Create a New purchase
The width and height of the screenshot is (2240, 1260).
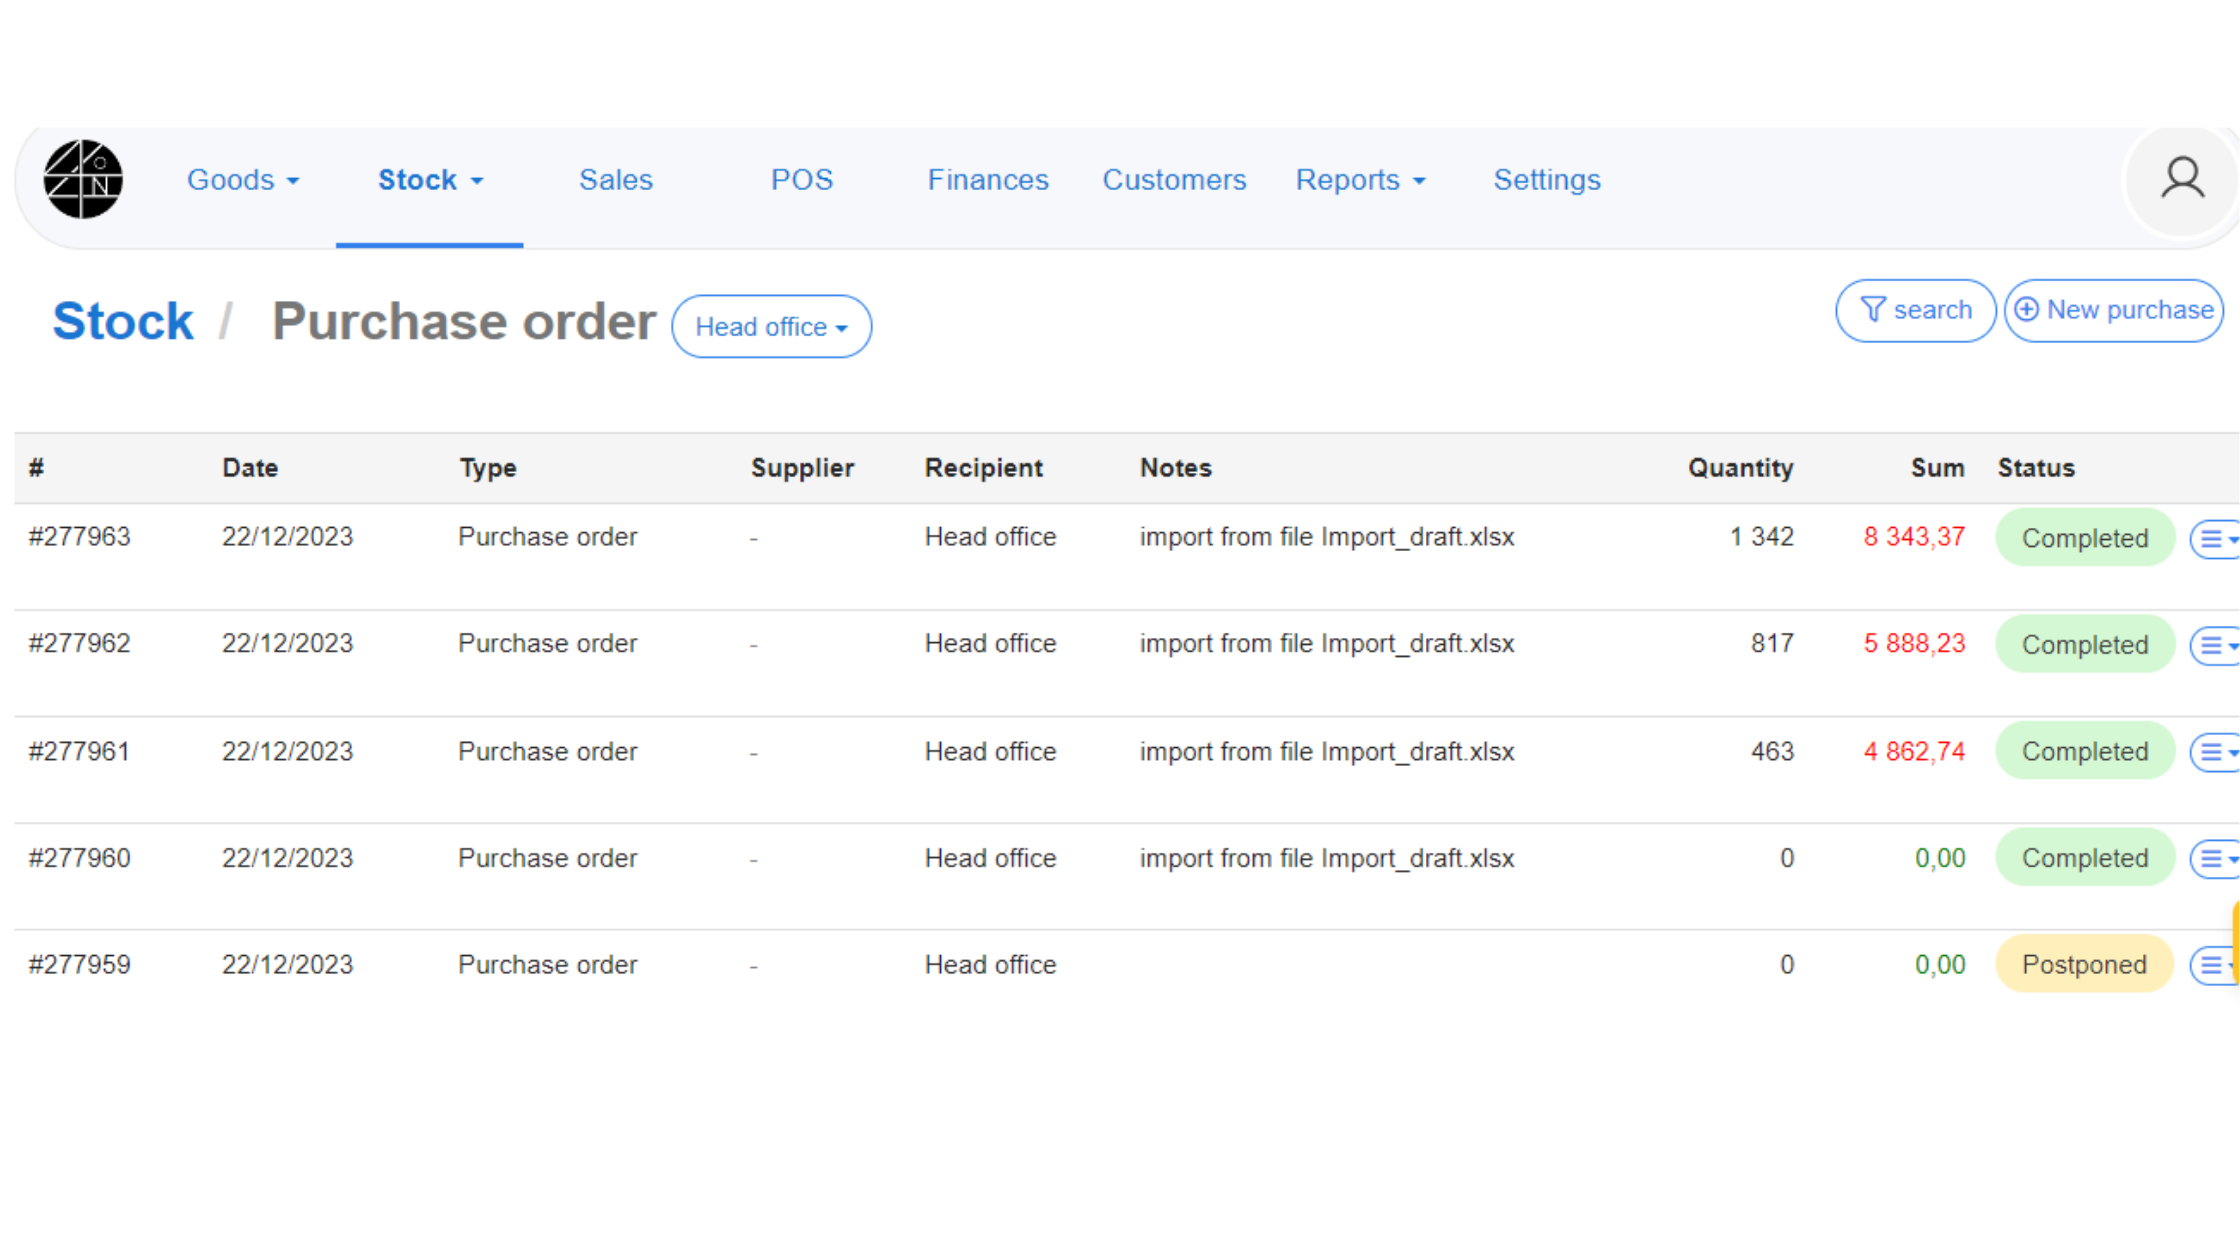tap(2113, 311)
